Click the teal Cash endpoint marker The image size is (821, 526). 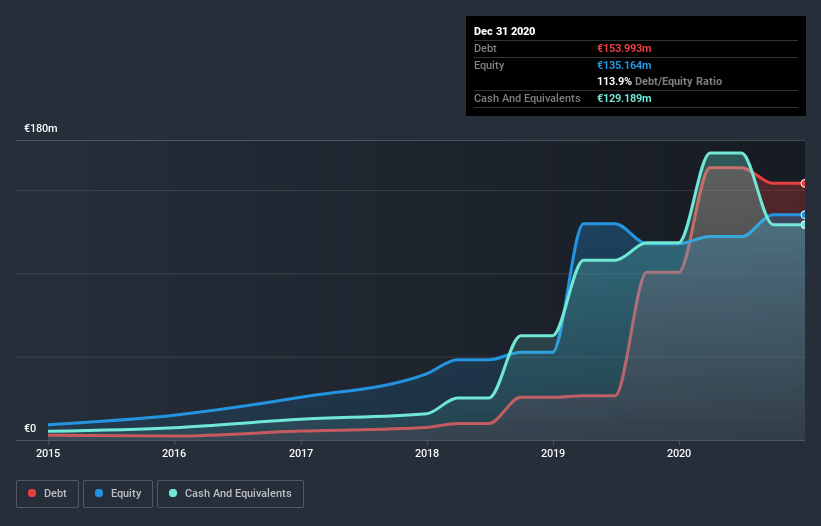tap(804, 225)
